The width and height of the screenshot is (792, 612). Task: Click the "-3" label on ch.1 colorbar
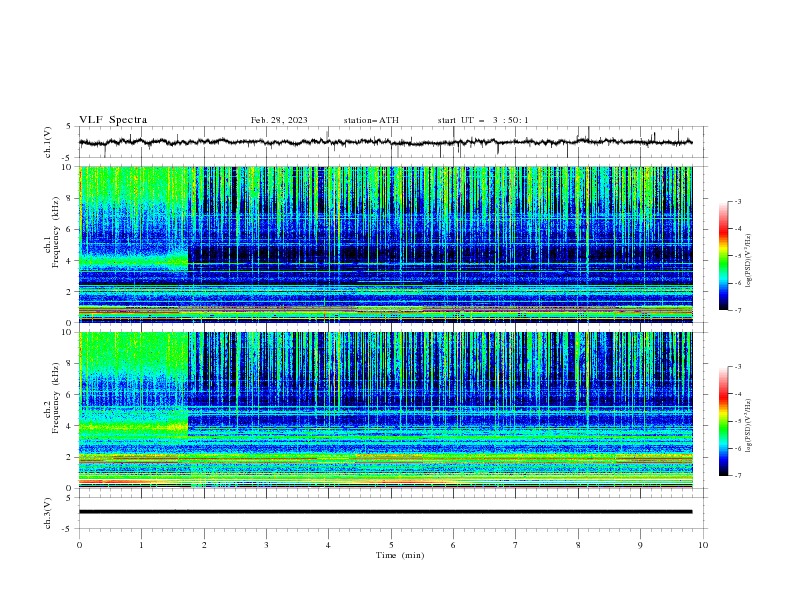pos(738,201)
